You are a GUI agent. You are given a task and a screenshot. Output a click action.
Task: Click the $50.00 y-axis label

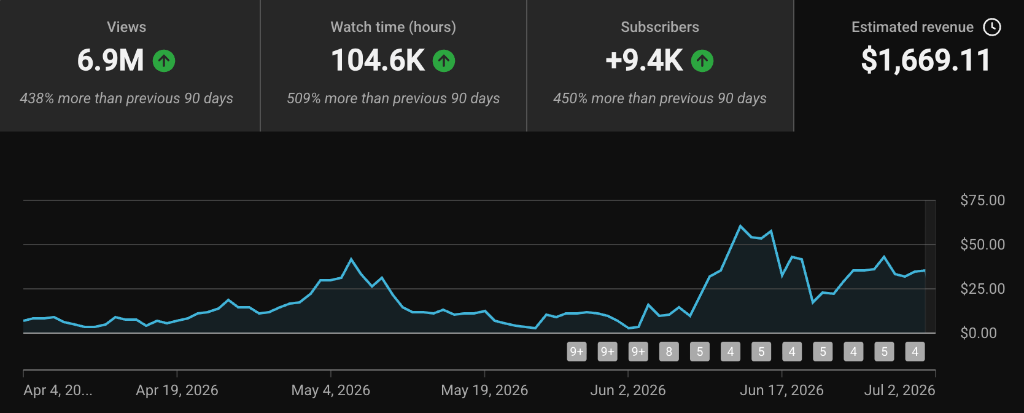[x=983, y=244]
